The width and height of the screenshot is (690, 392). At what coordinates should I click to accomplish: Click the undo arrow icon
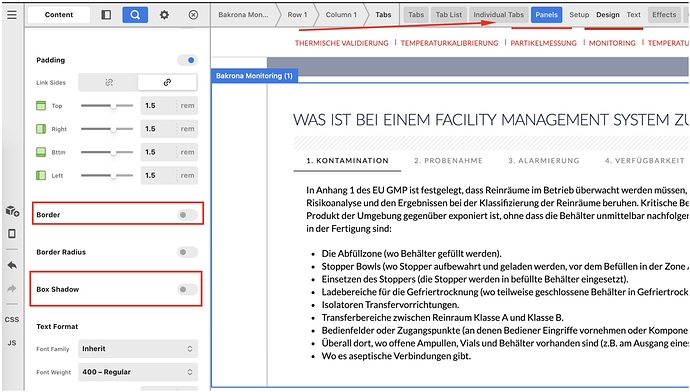coord(12,265)
